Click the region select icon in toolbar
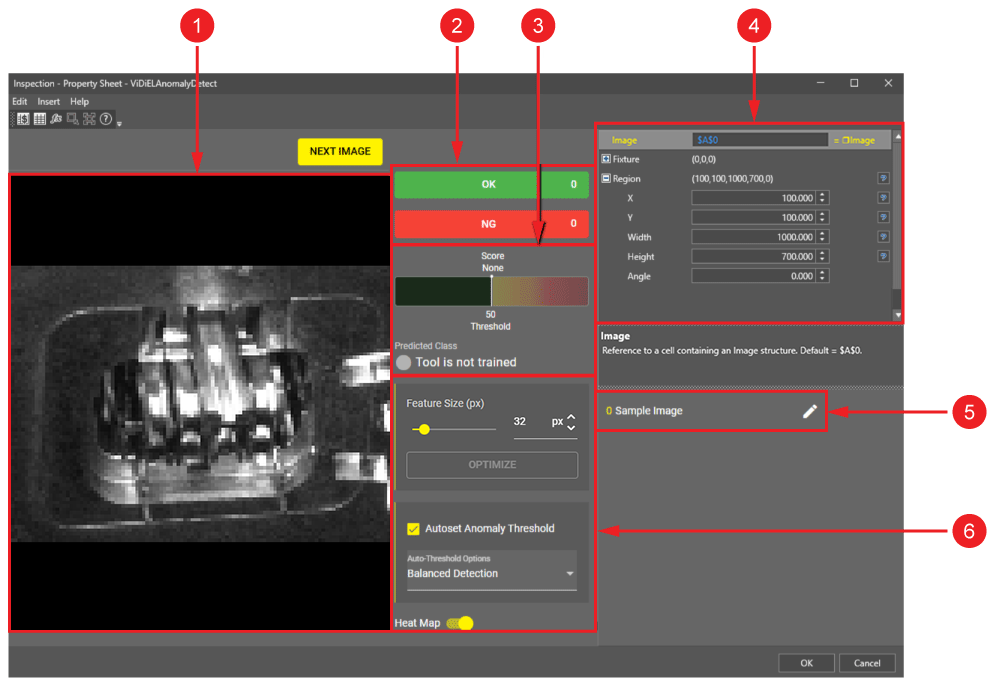This screenshot has height=685, width=994. point(73,119)
